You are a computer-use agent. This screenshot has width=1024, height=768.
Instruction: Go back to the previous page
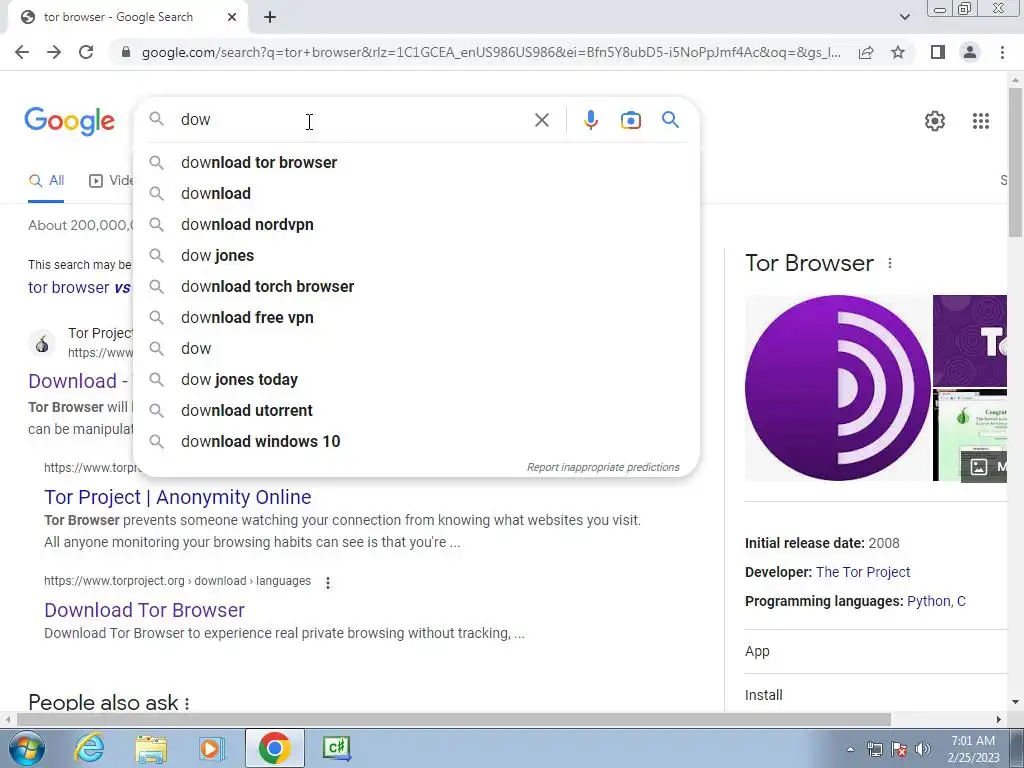22,52
